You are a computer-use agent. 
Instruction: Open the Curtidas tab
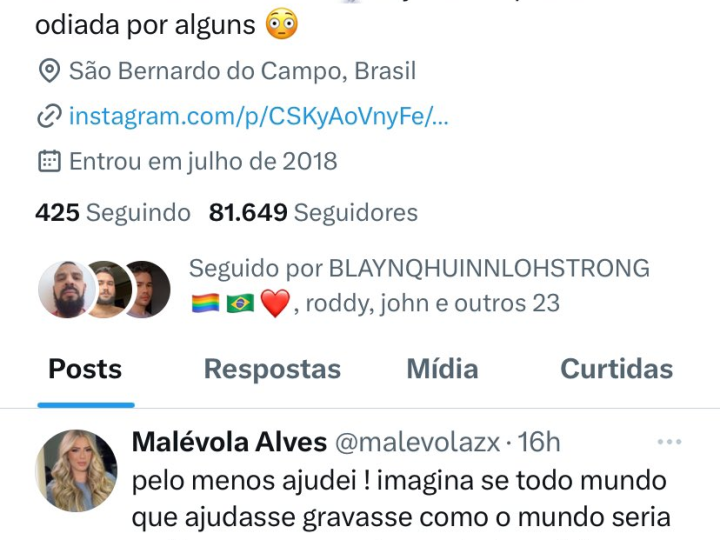tap(617, 369)
